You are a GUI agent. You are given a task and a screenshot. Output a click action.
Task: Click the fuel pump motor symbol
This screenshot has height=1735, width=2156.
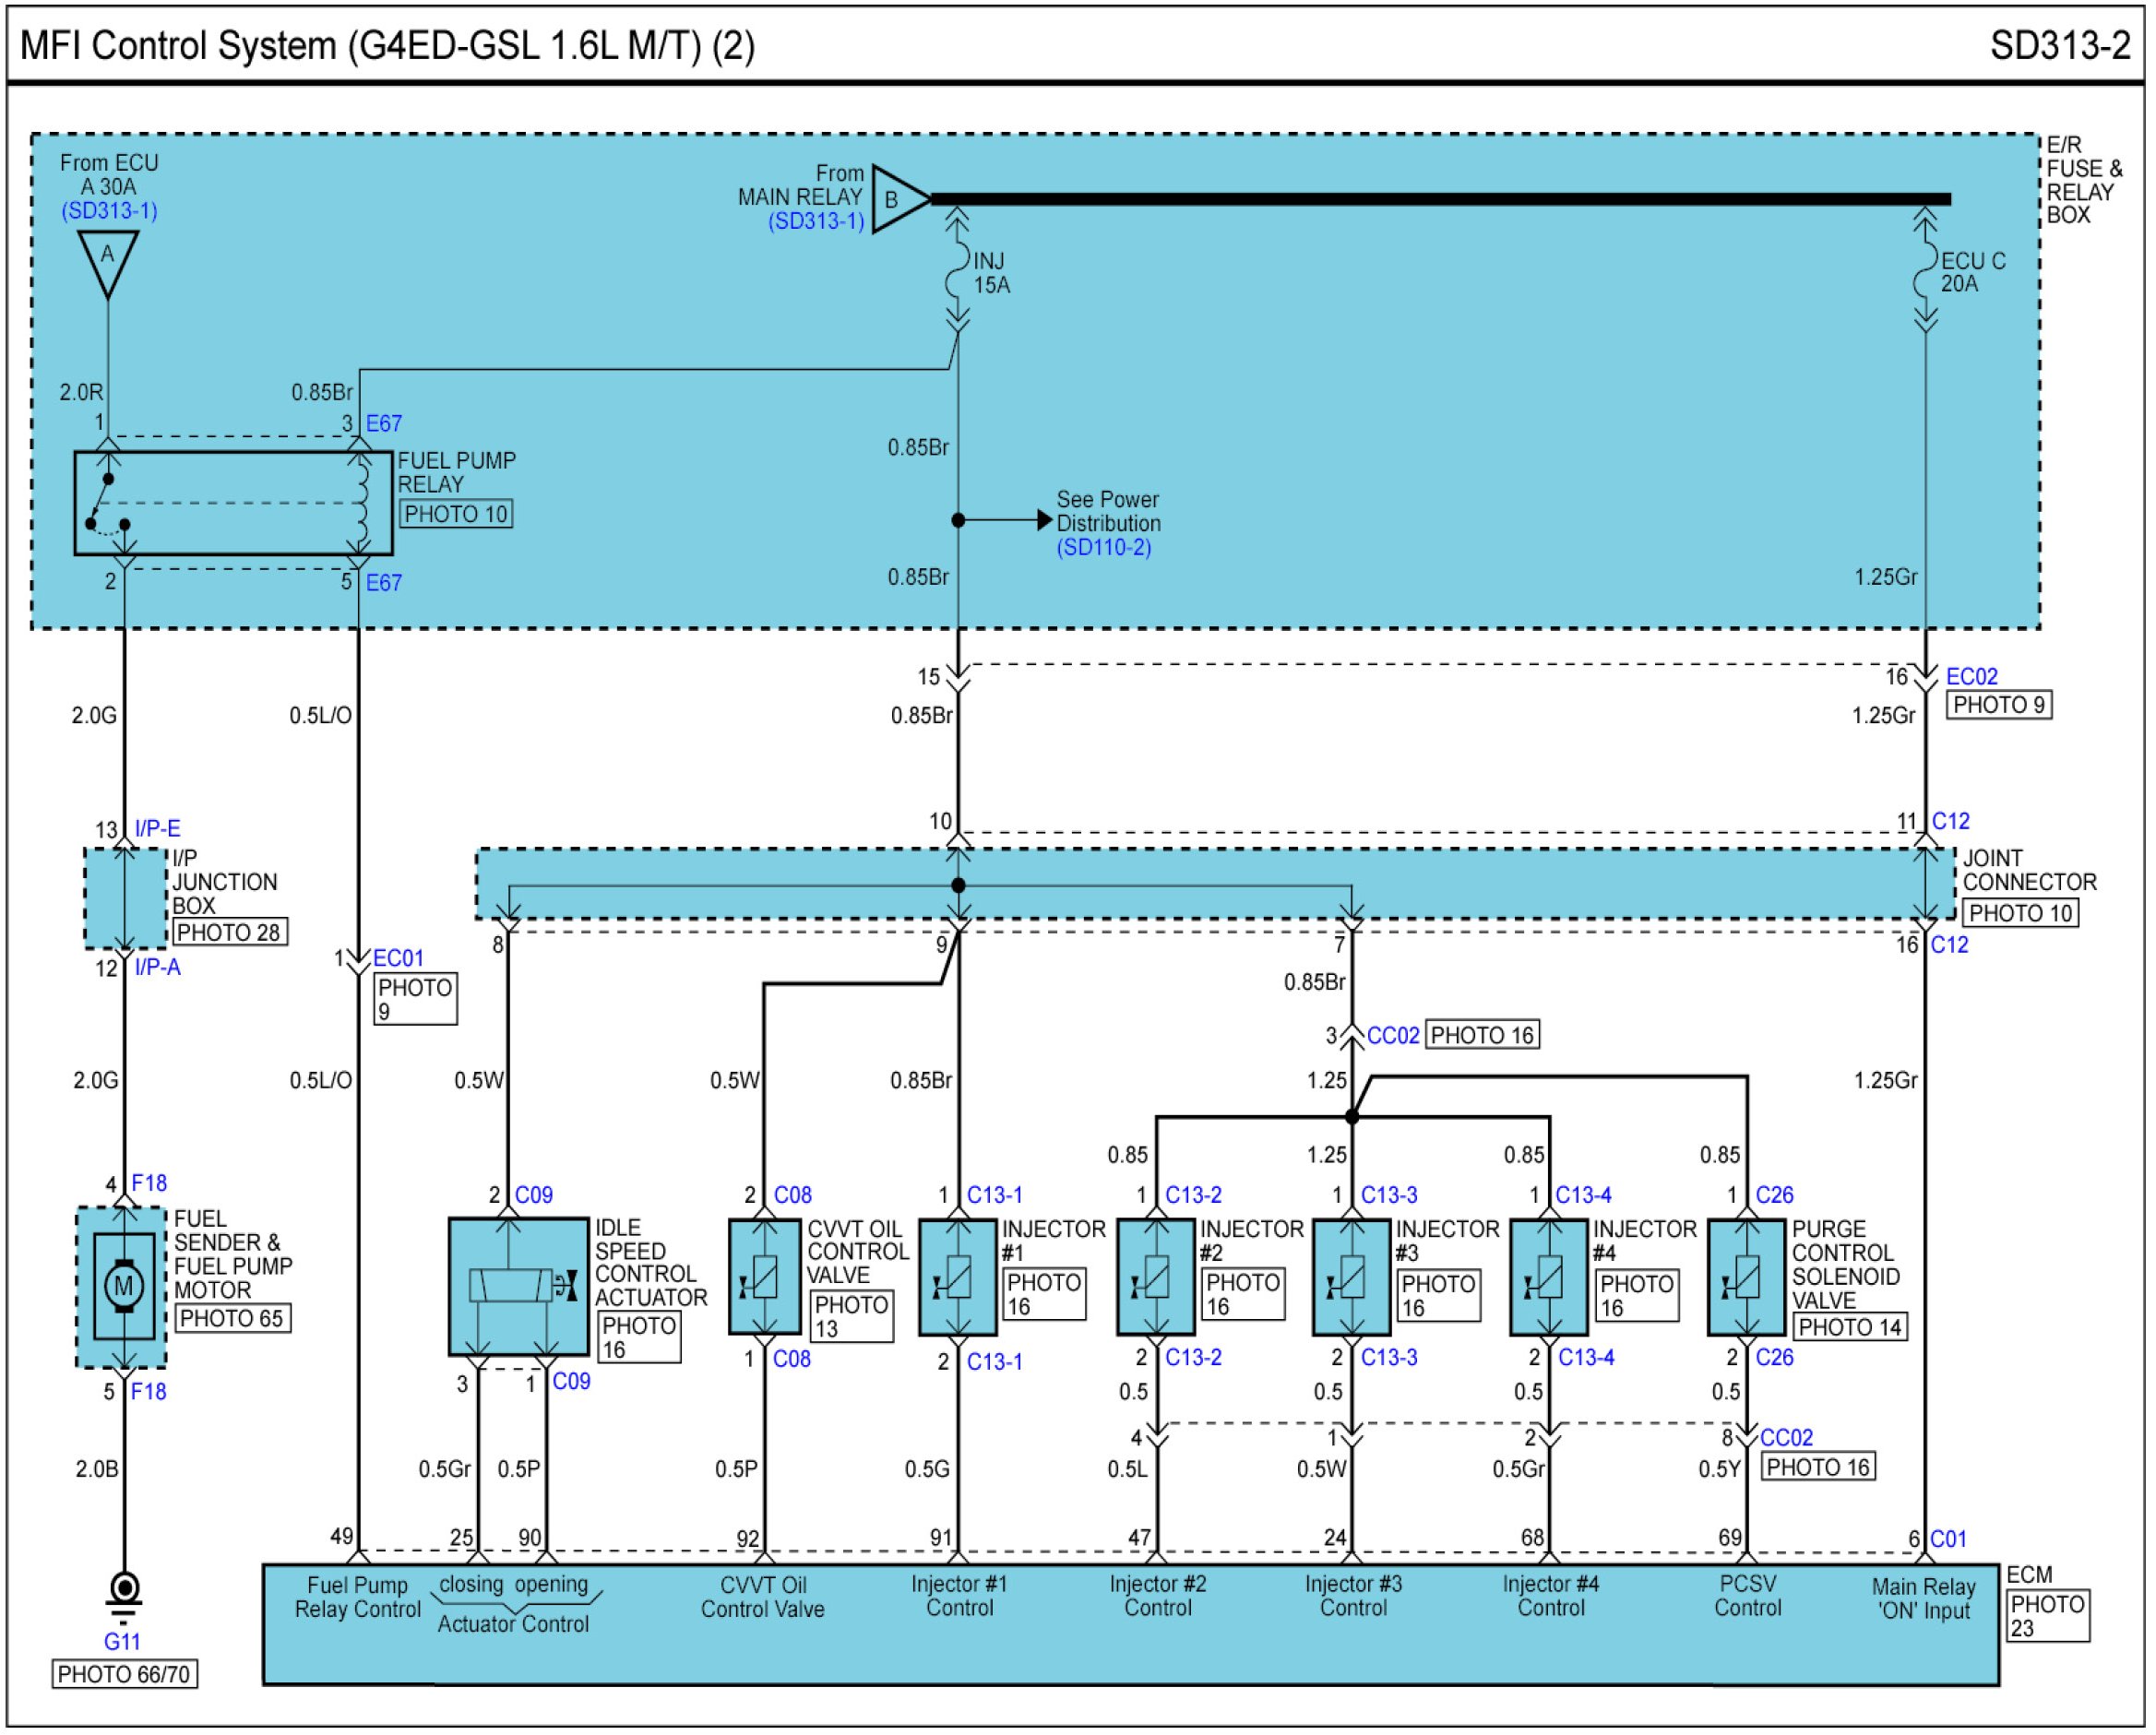tap(123, 1287)
